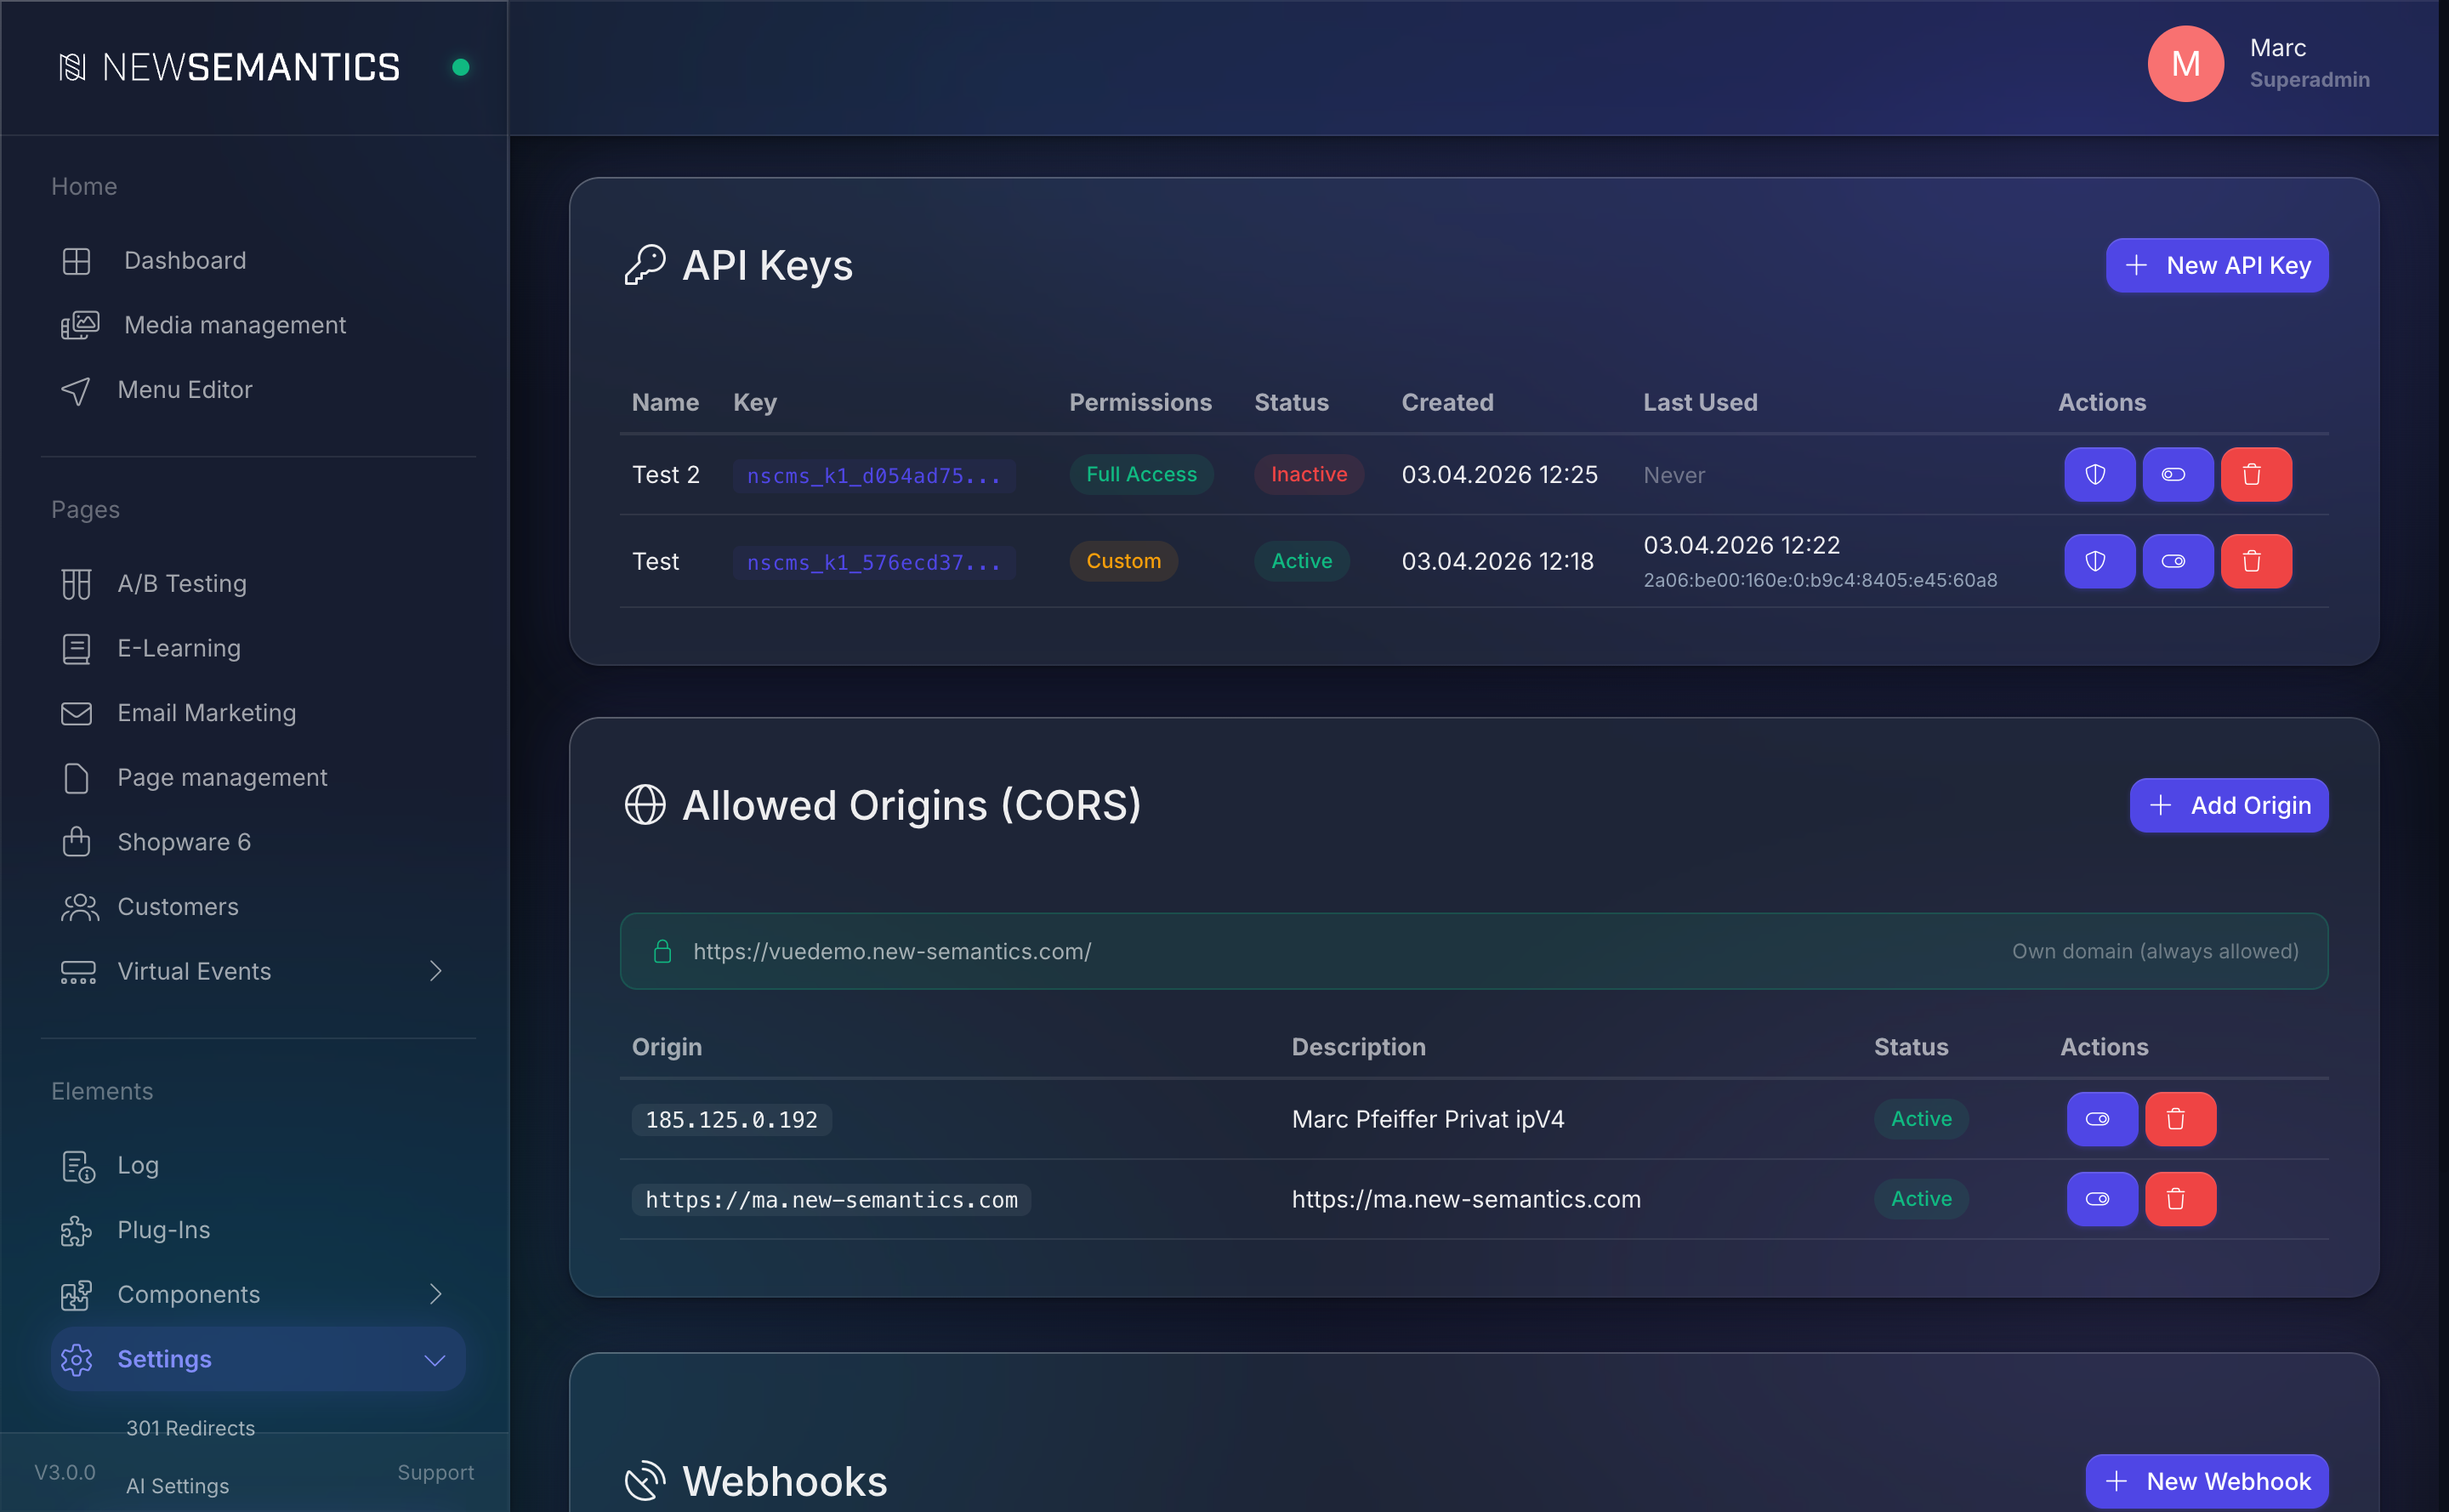Toggle status of Test 2 API key

(2176, 474)
